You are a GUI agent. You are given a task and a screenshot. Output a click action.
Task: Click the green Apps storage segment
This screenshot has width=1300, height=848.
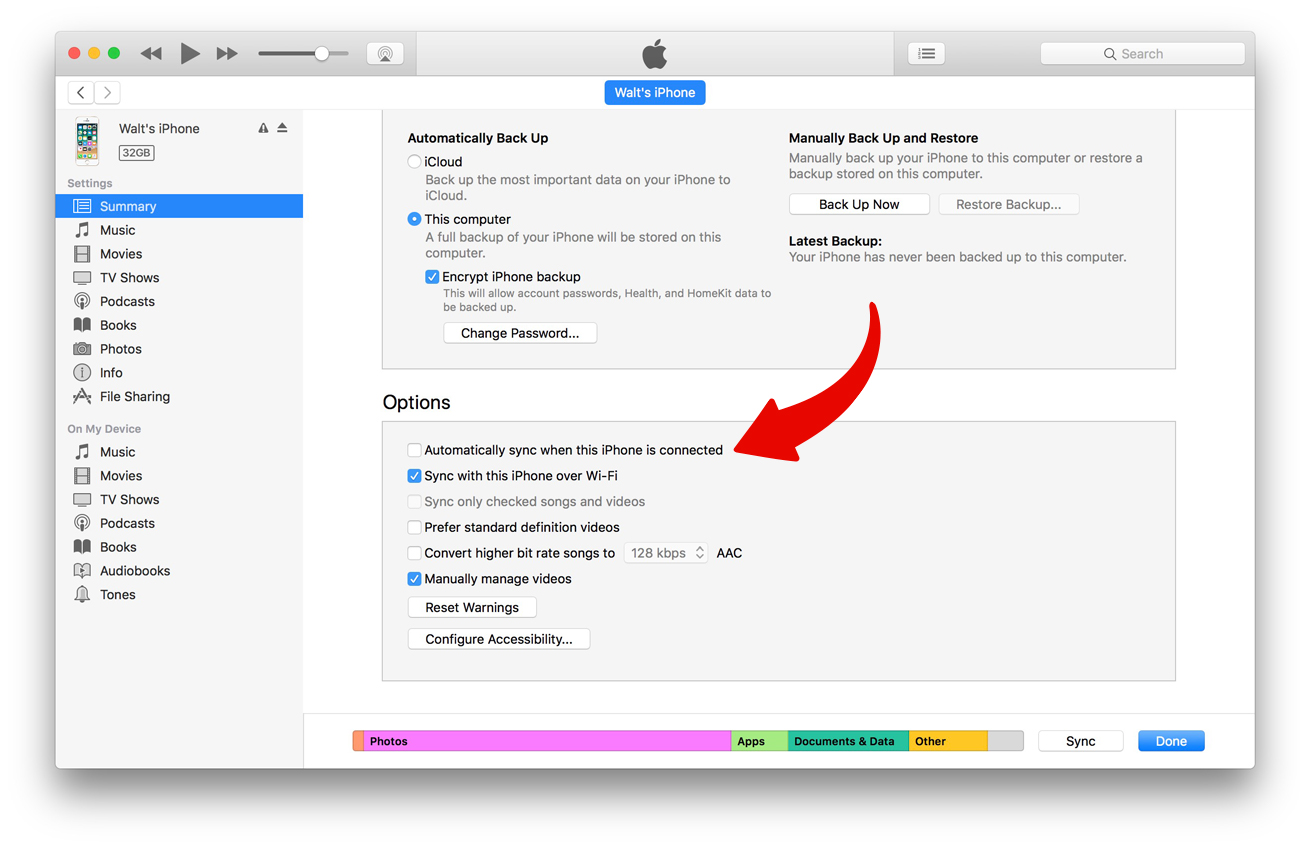click(760, 741)
